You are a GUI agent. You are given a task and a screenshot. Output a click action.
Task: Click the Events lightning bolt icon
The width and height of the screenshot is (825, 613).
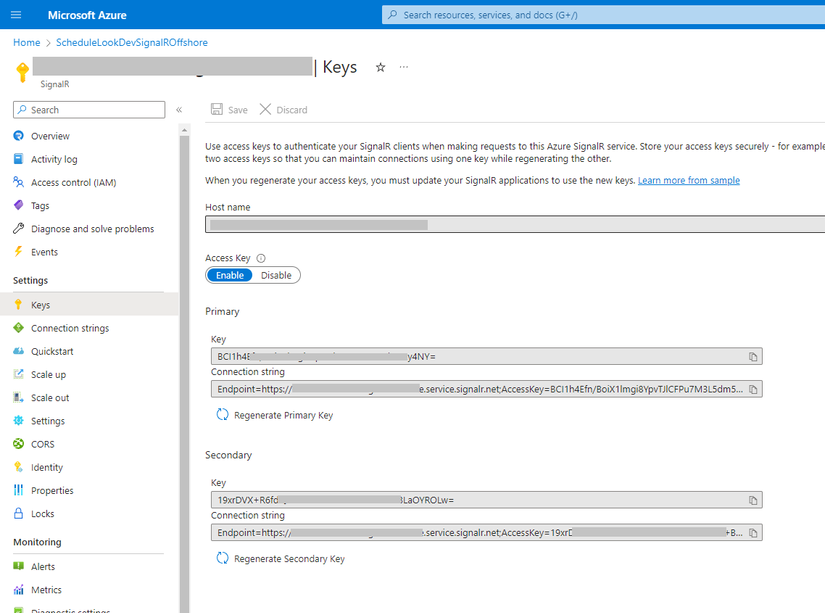click(18, 252)
